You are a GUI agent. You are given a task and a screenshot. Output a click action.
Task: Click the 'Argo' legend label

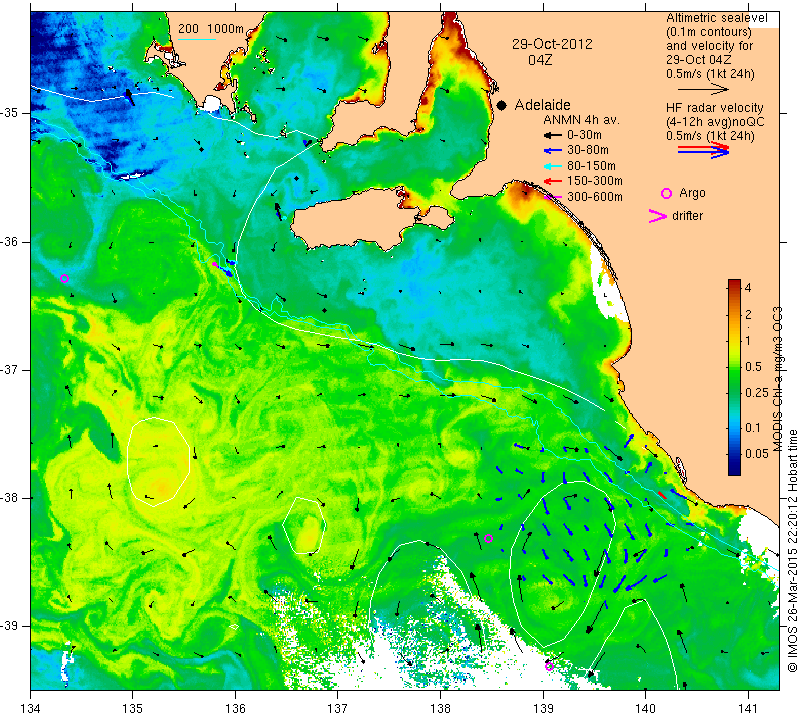692,193
